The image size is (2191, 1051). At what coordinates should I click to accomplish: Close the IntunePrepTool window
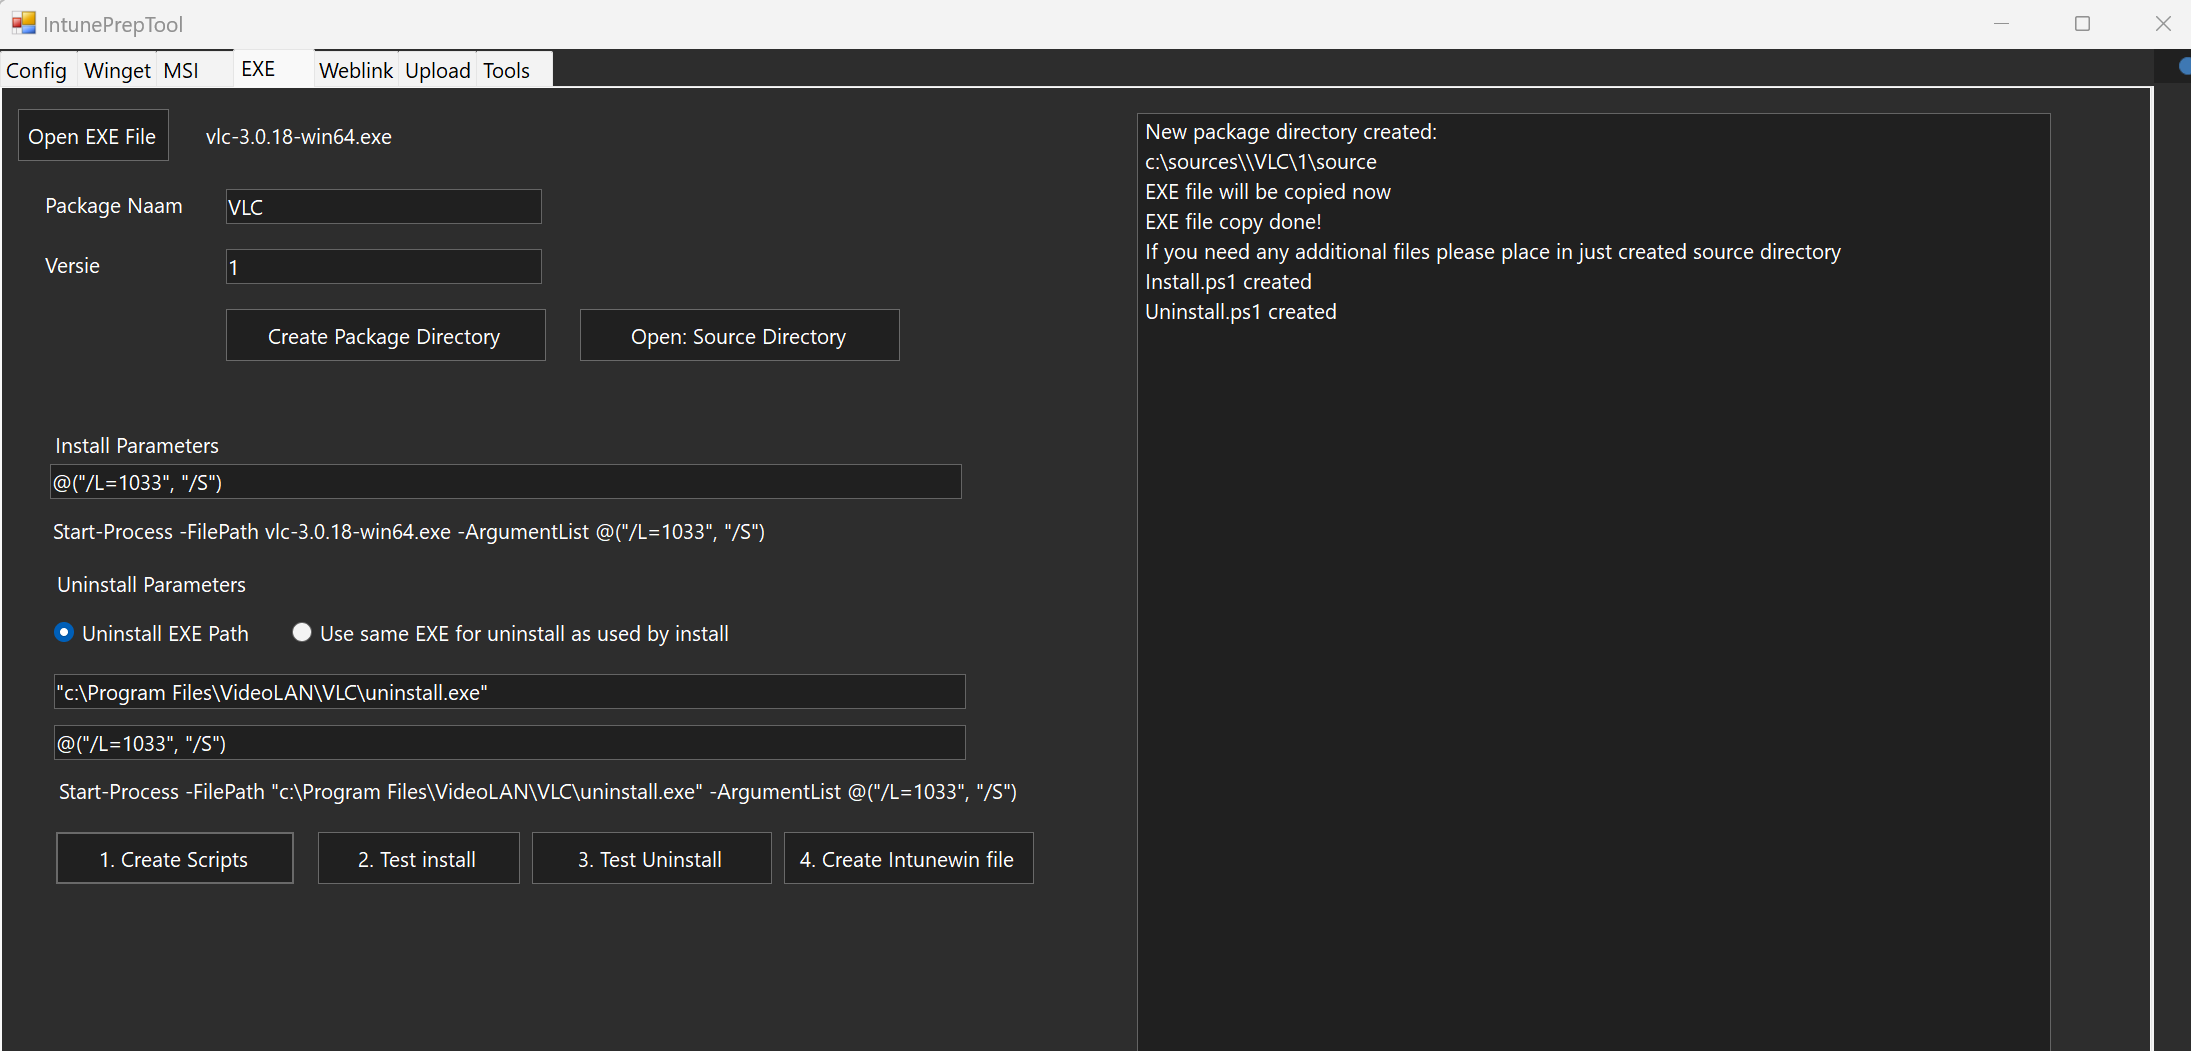(2163, 23)
